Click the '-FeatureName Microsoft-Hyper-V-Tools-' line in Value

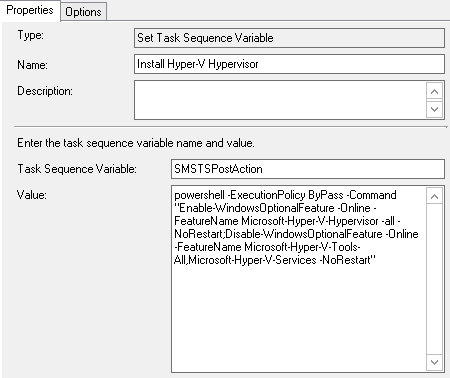[x=267, y=247]
